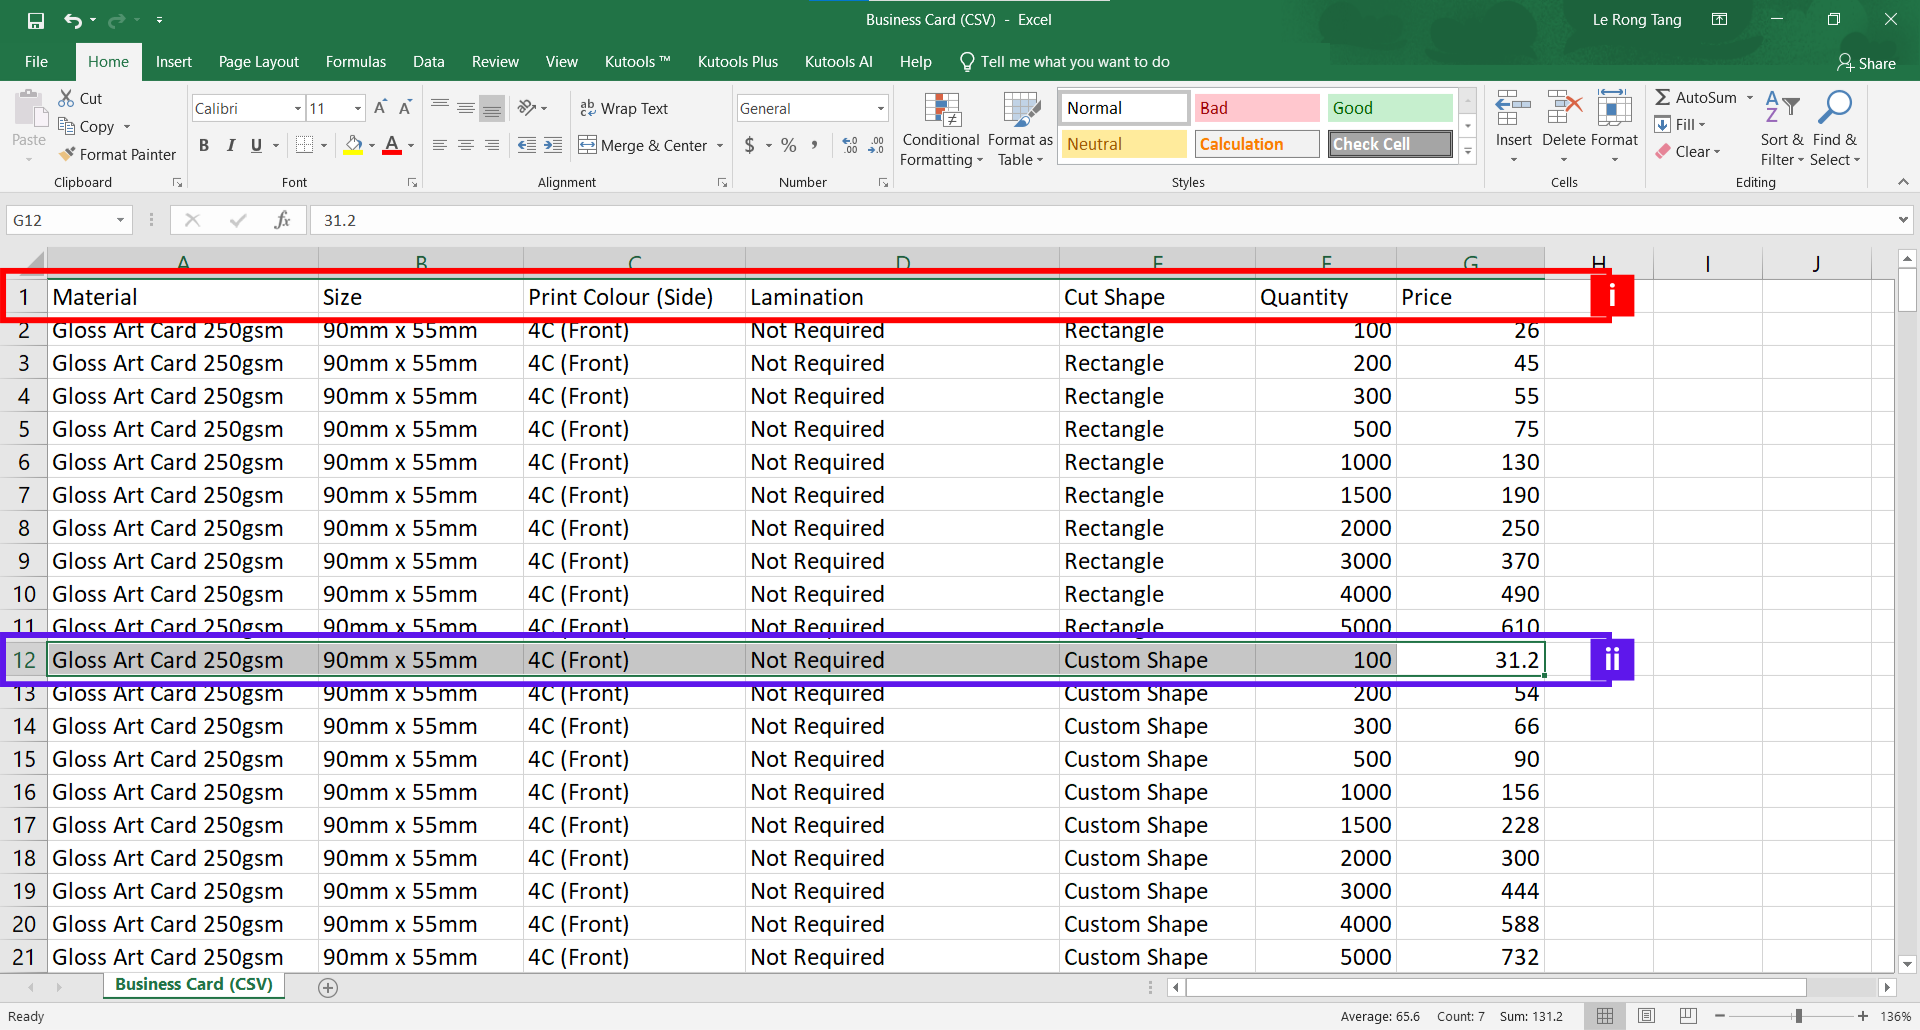Open the Page Layout ribbon tab
Image resolution: width=1920 pixels, height=1030 pixels.
click(258, 62)
